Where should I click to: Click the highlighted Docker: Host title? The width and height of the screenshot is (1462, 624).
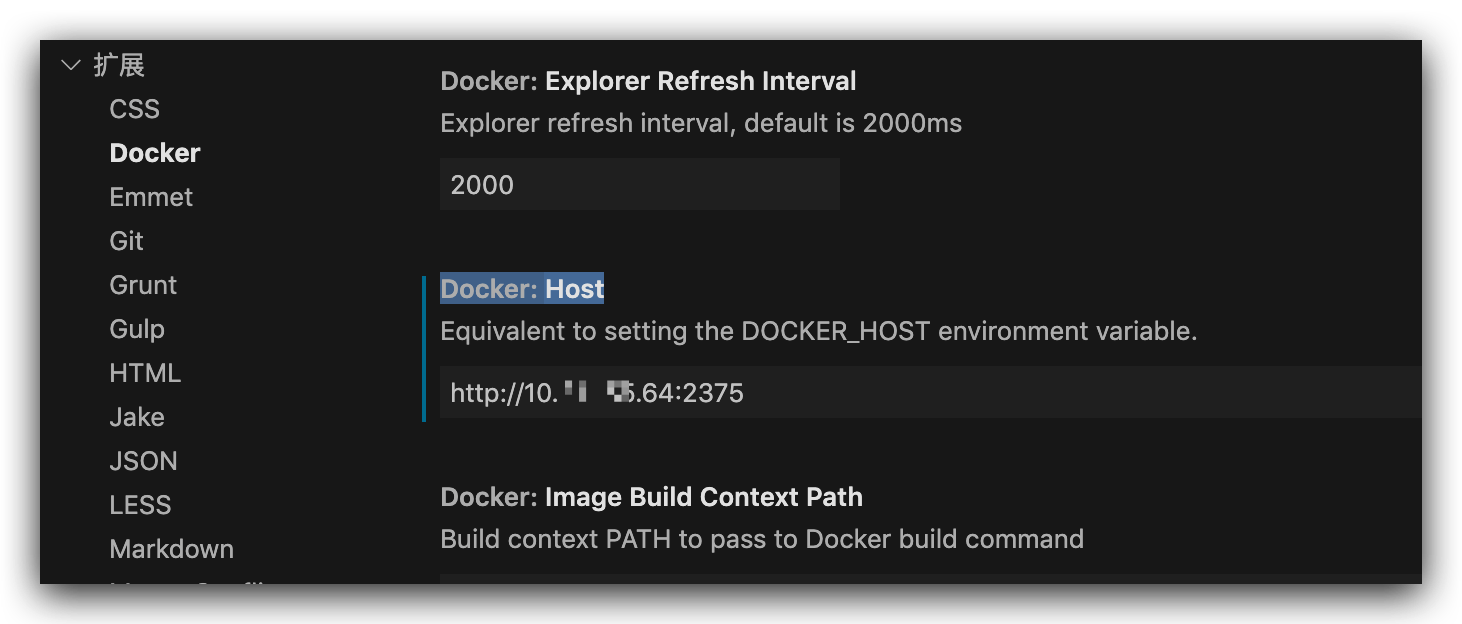pyautogui.click(x=522, y=289)
